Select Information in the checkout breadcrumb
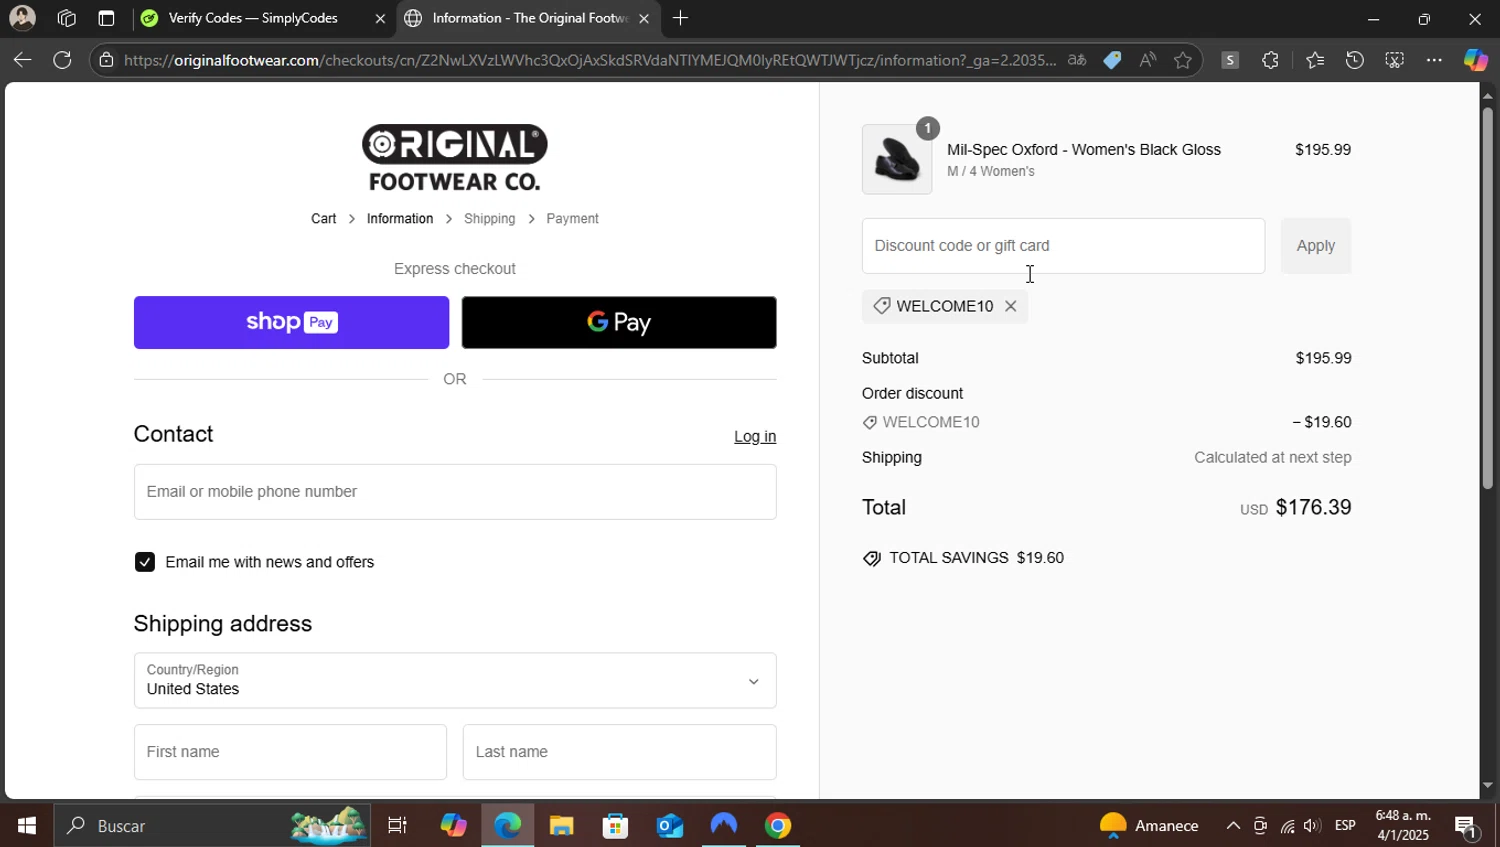The height and width of the screenshot is (847, 1500). pyautogui.click(x=400, y=218)
